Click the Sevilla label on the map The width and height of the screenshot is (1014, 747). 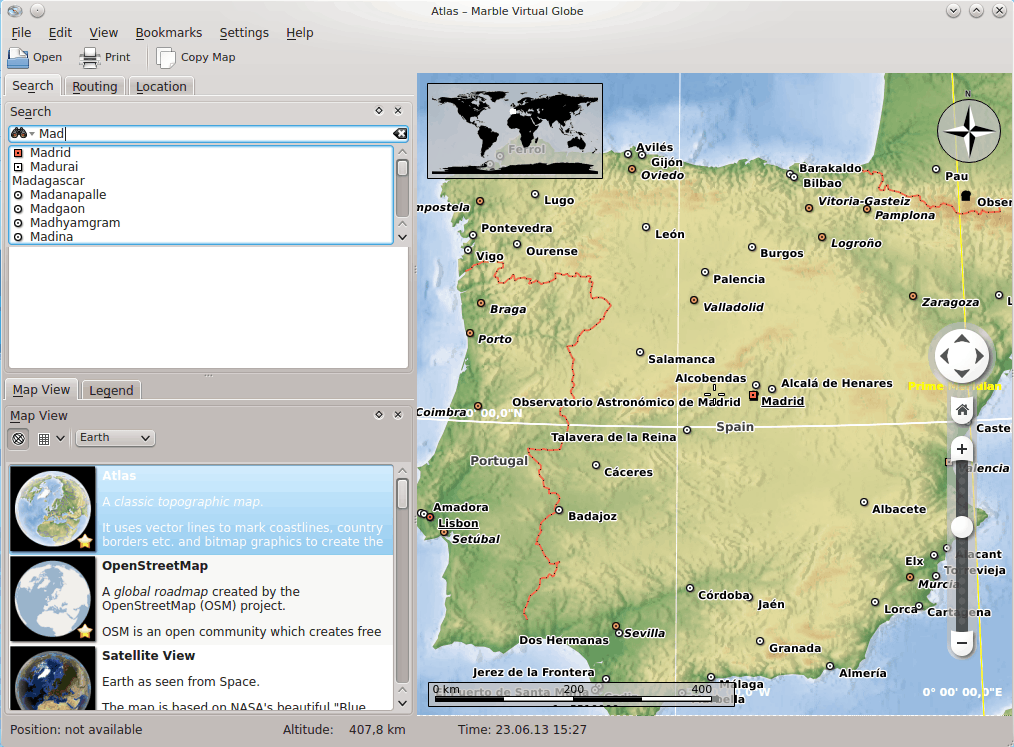coord(644,633)
